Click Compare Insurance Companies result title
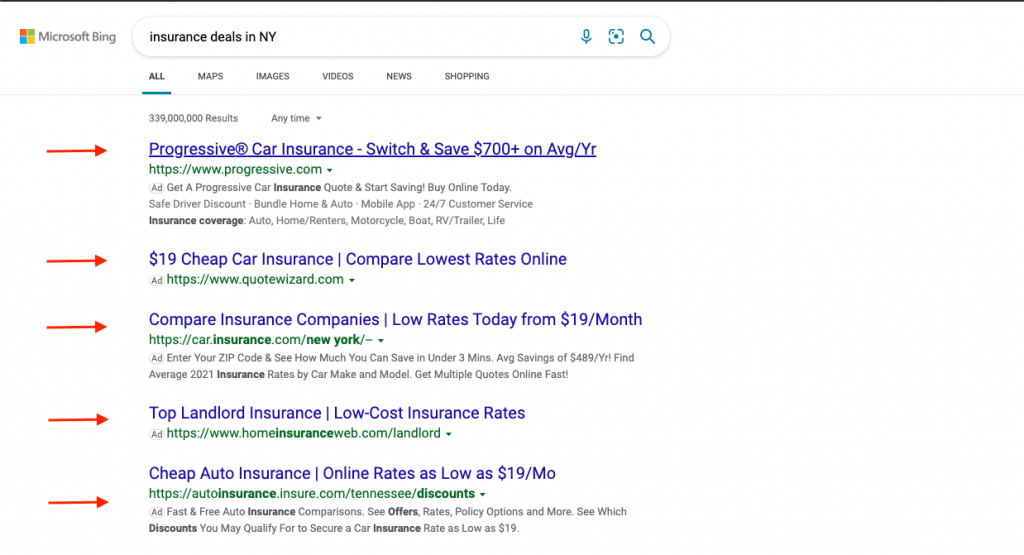Viewport: 1024px width, 555px height. coord(395,320)
